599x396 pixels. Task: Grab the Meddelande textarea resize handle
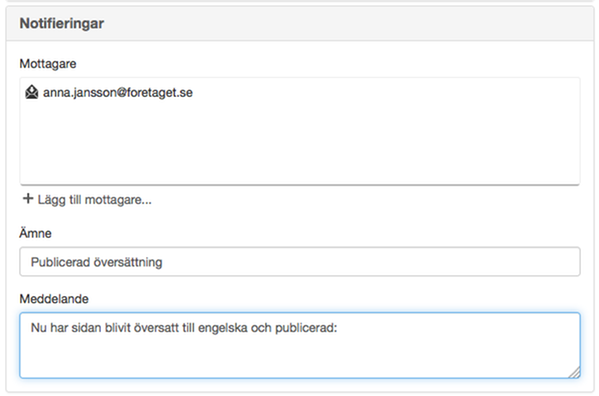[x=574, y=372]
